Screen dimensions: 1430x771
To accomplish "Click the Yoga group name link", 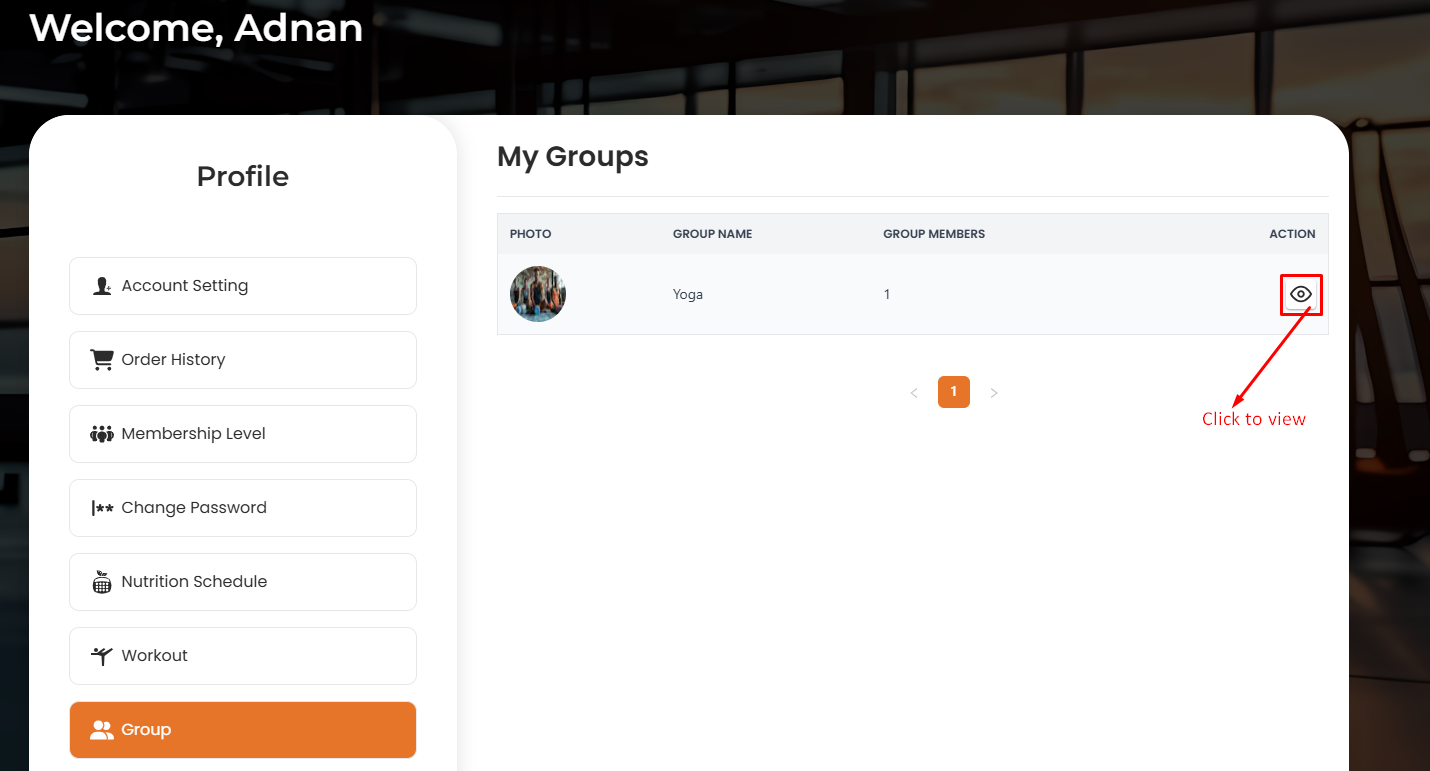I will (688, 294).
